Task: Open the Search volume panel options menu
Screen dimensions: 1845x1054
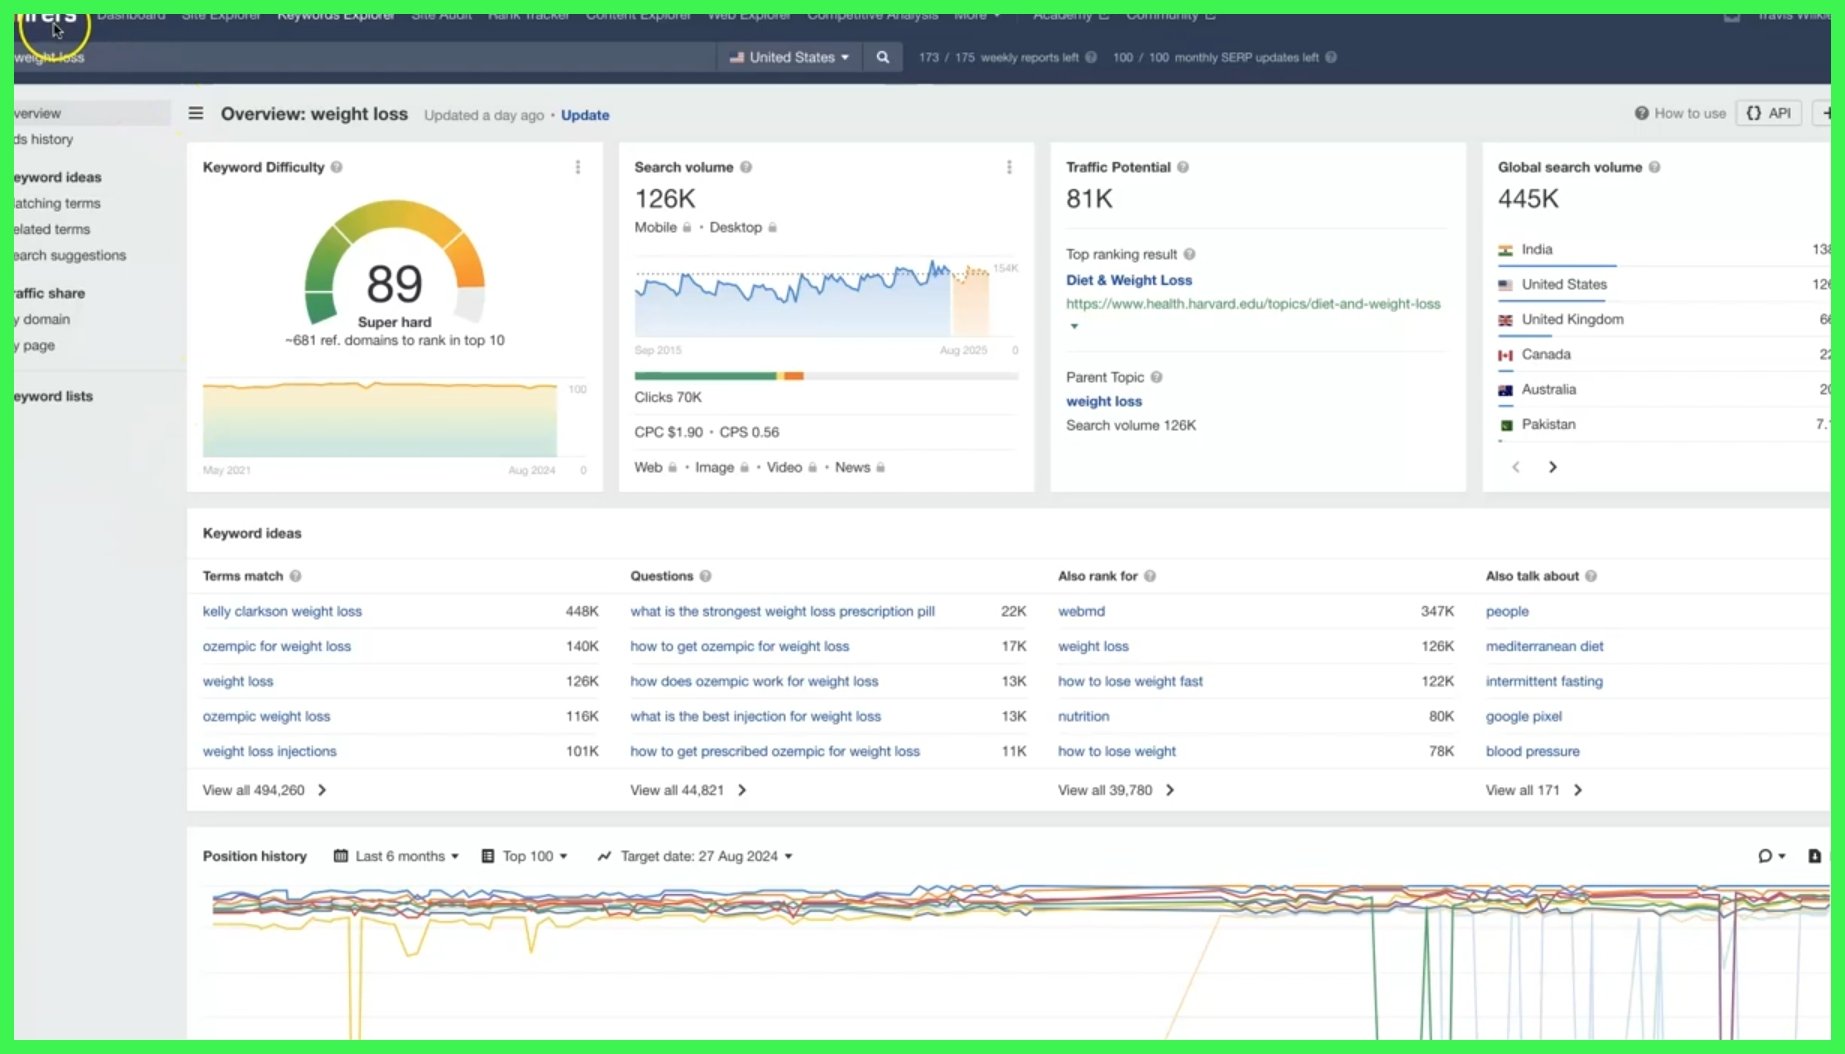Action: tap(1009, 167)
